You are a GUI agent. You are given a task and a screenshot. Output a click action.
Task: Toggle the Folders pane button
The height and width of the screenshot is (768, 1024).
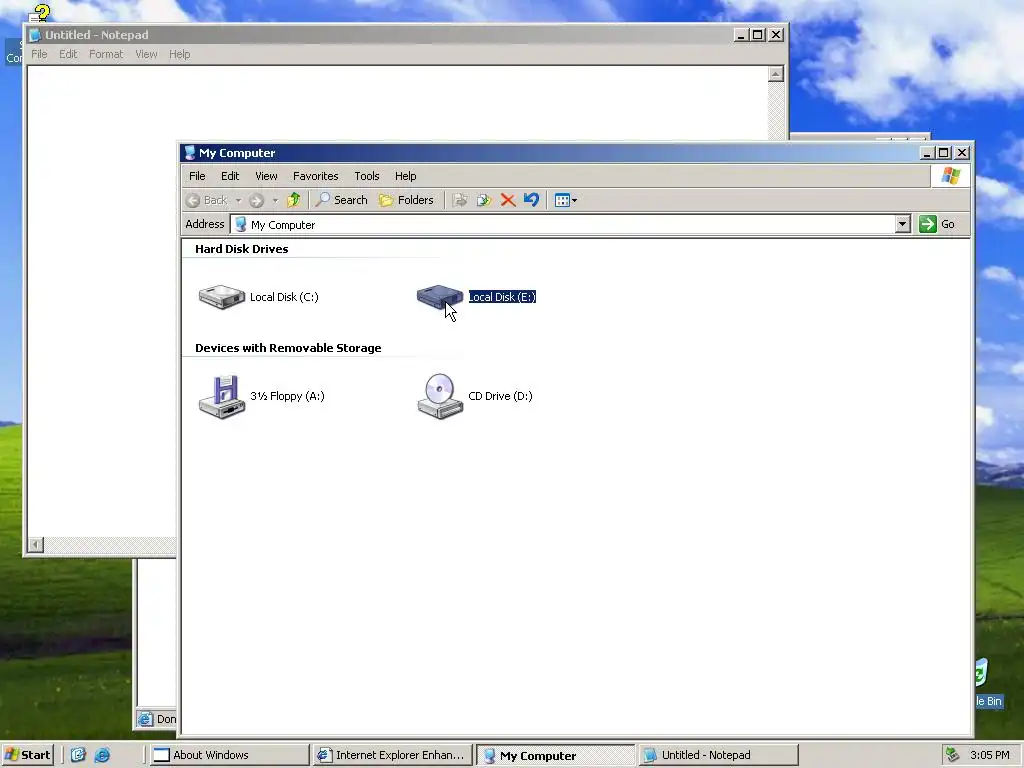pyautogui.click(x=406, y=200)
